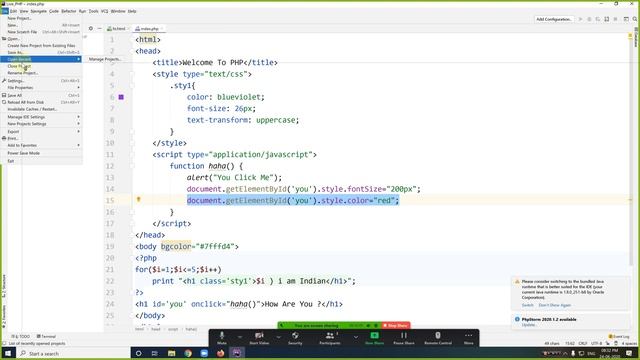Click the Add Configuration dropdown
The image size is (640, 360).
click(553, 19)
